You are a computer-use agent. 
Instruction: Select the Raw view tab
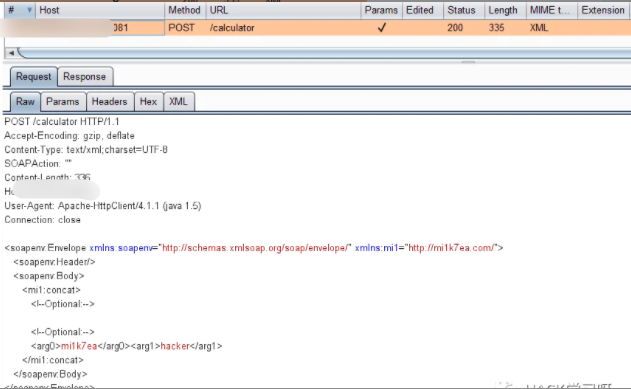pyautogui.click(x=25, y=102)
